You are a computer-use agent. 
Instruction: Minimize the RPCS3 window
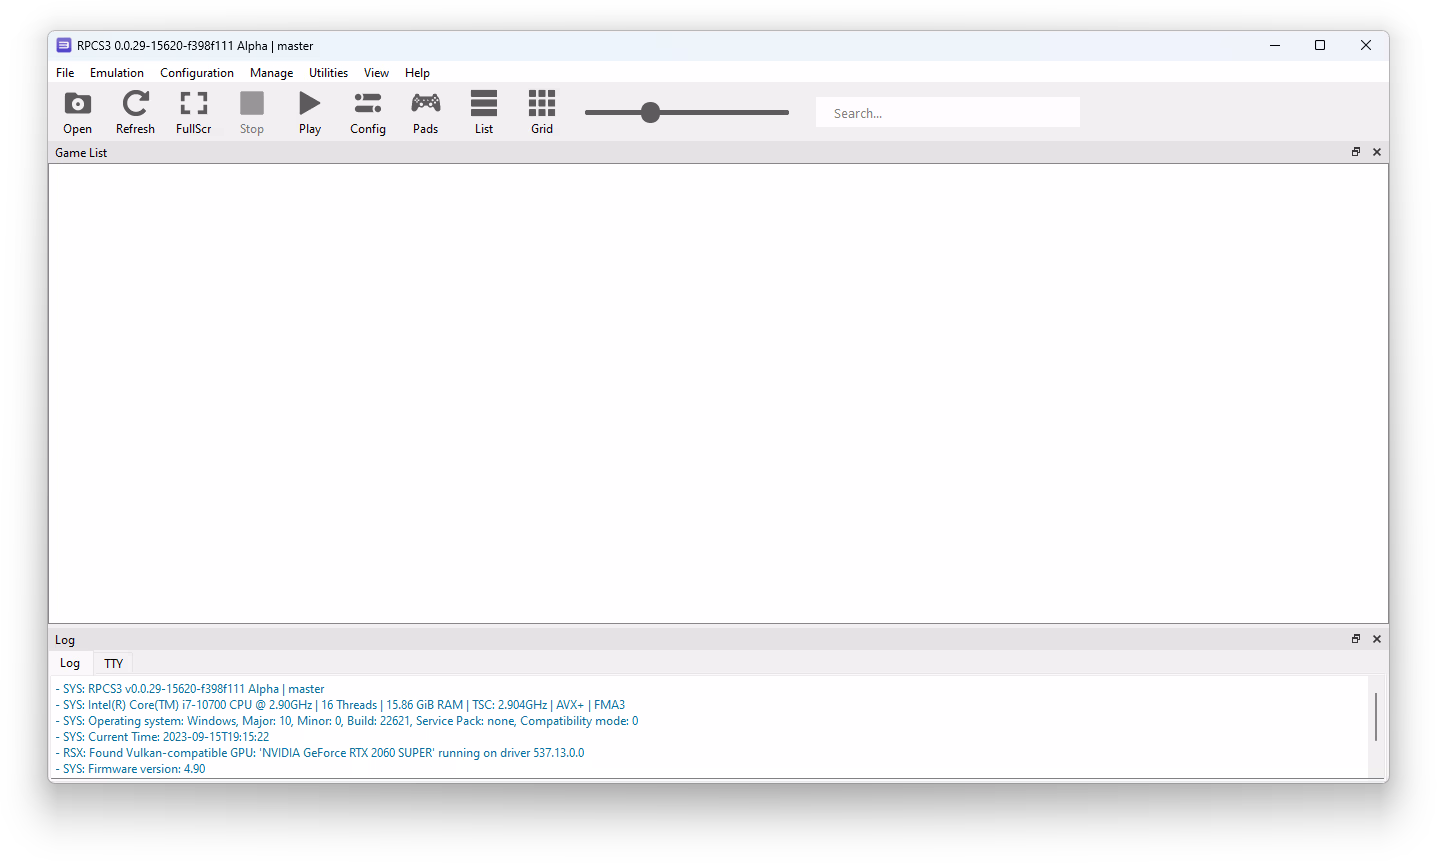pyautogui.click(x=1275, y=45)
